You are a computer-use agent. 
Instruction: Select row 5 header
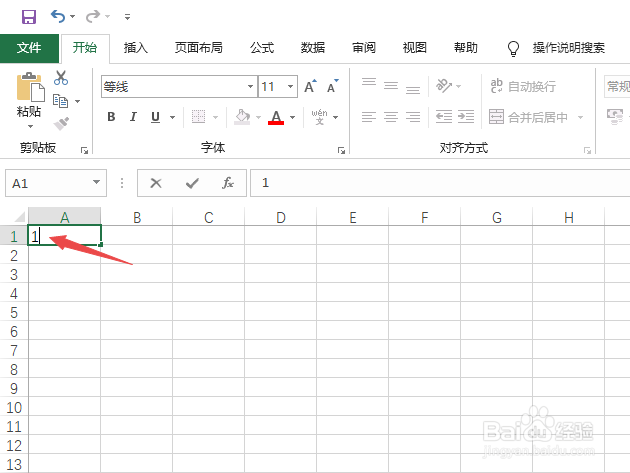click(14, 312)
